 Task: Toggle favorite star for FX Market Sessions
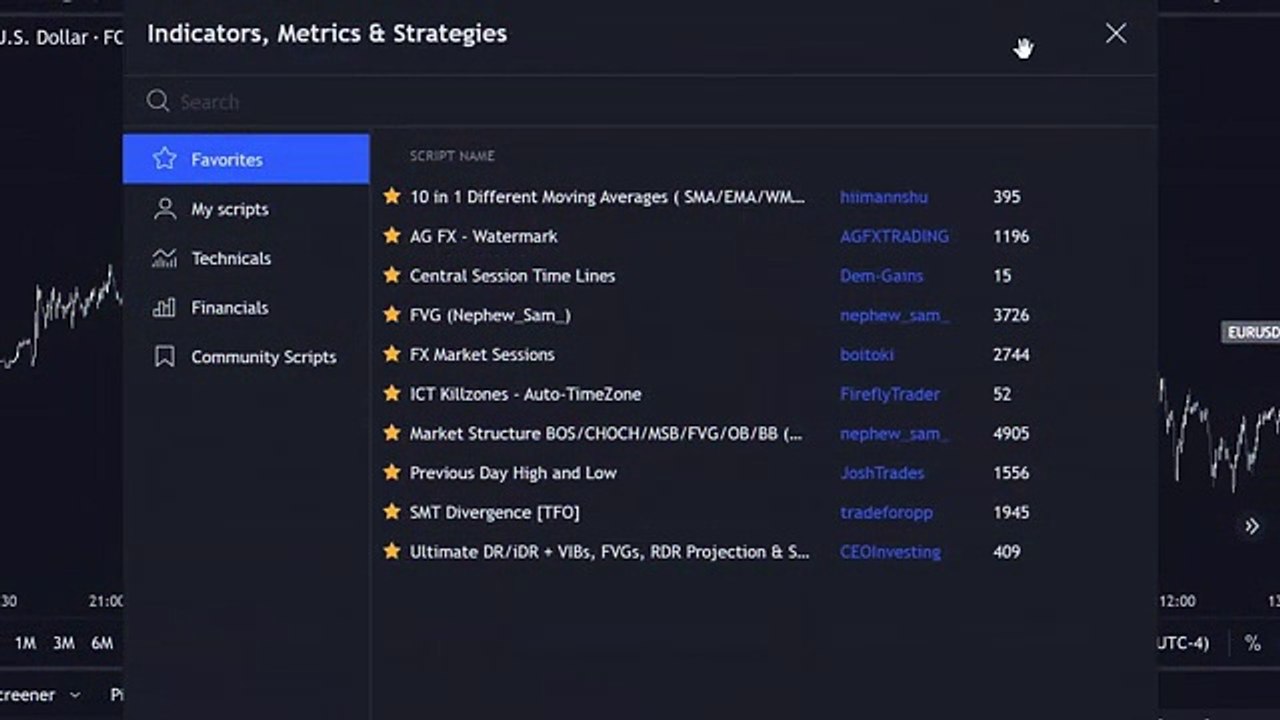tap(392, 354)
